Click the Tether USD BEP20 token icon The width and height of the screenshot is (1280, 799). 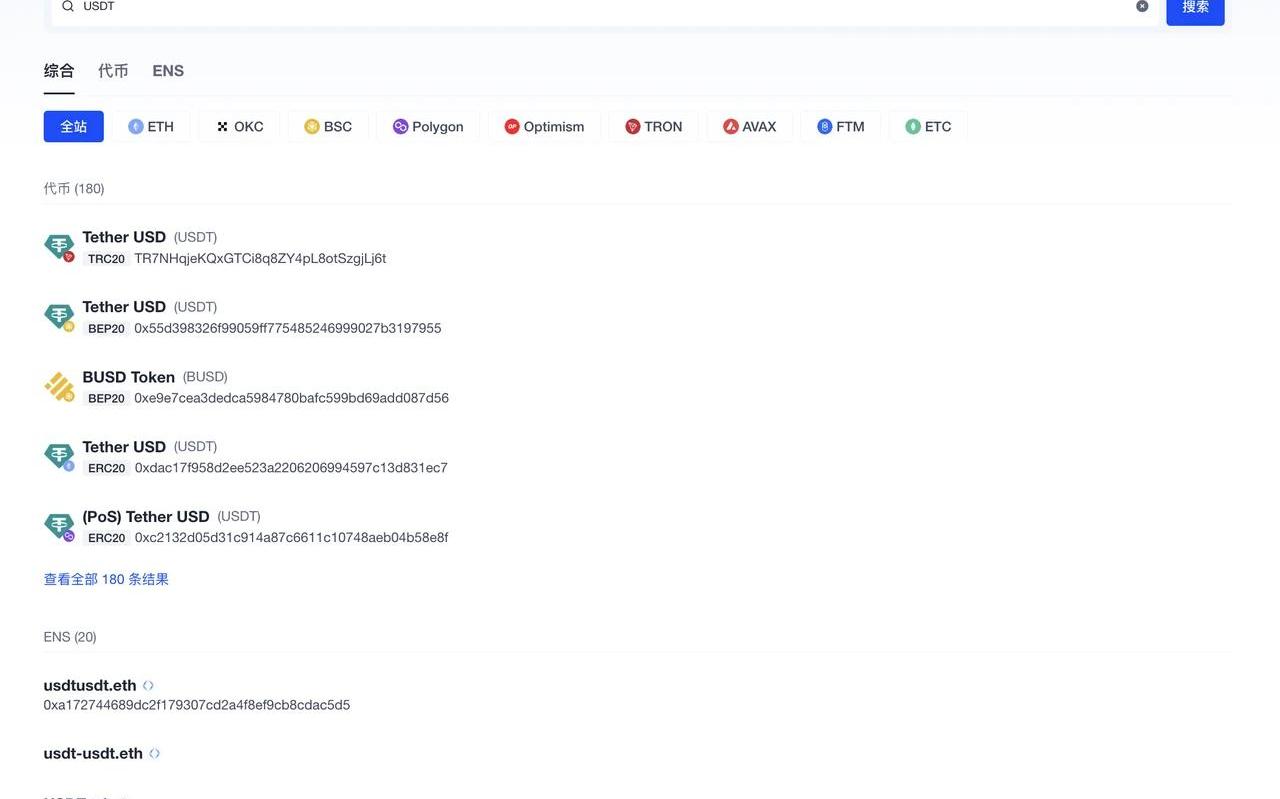pyautogui.click(x=59, y=317)
